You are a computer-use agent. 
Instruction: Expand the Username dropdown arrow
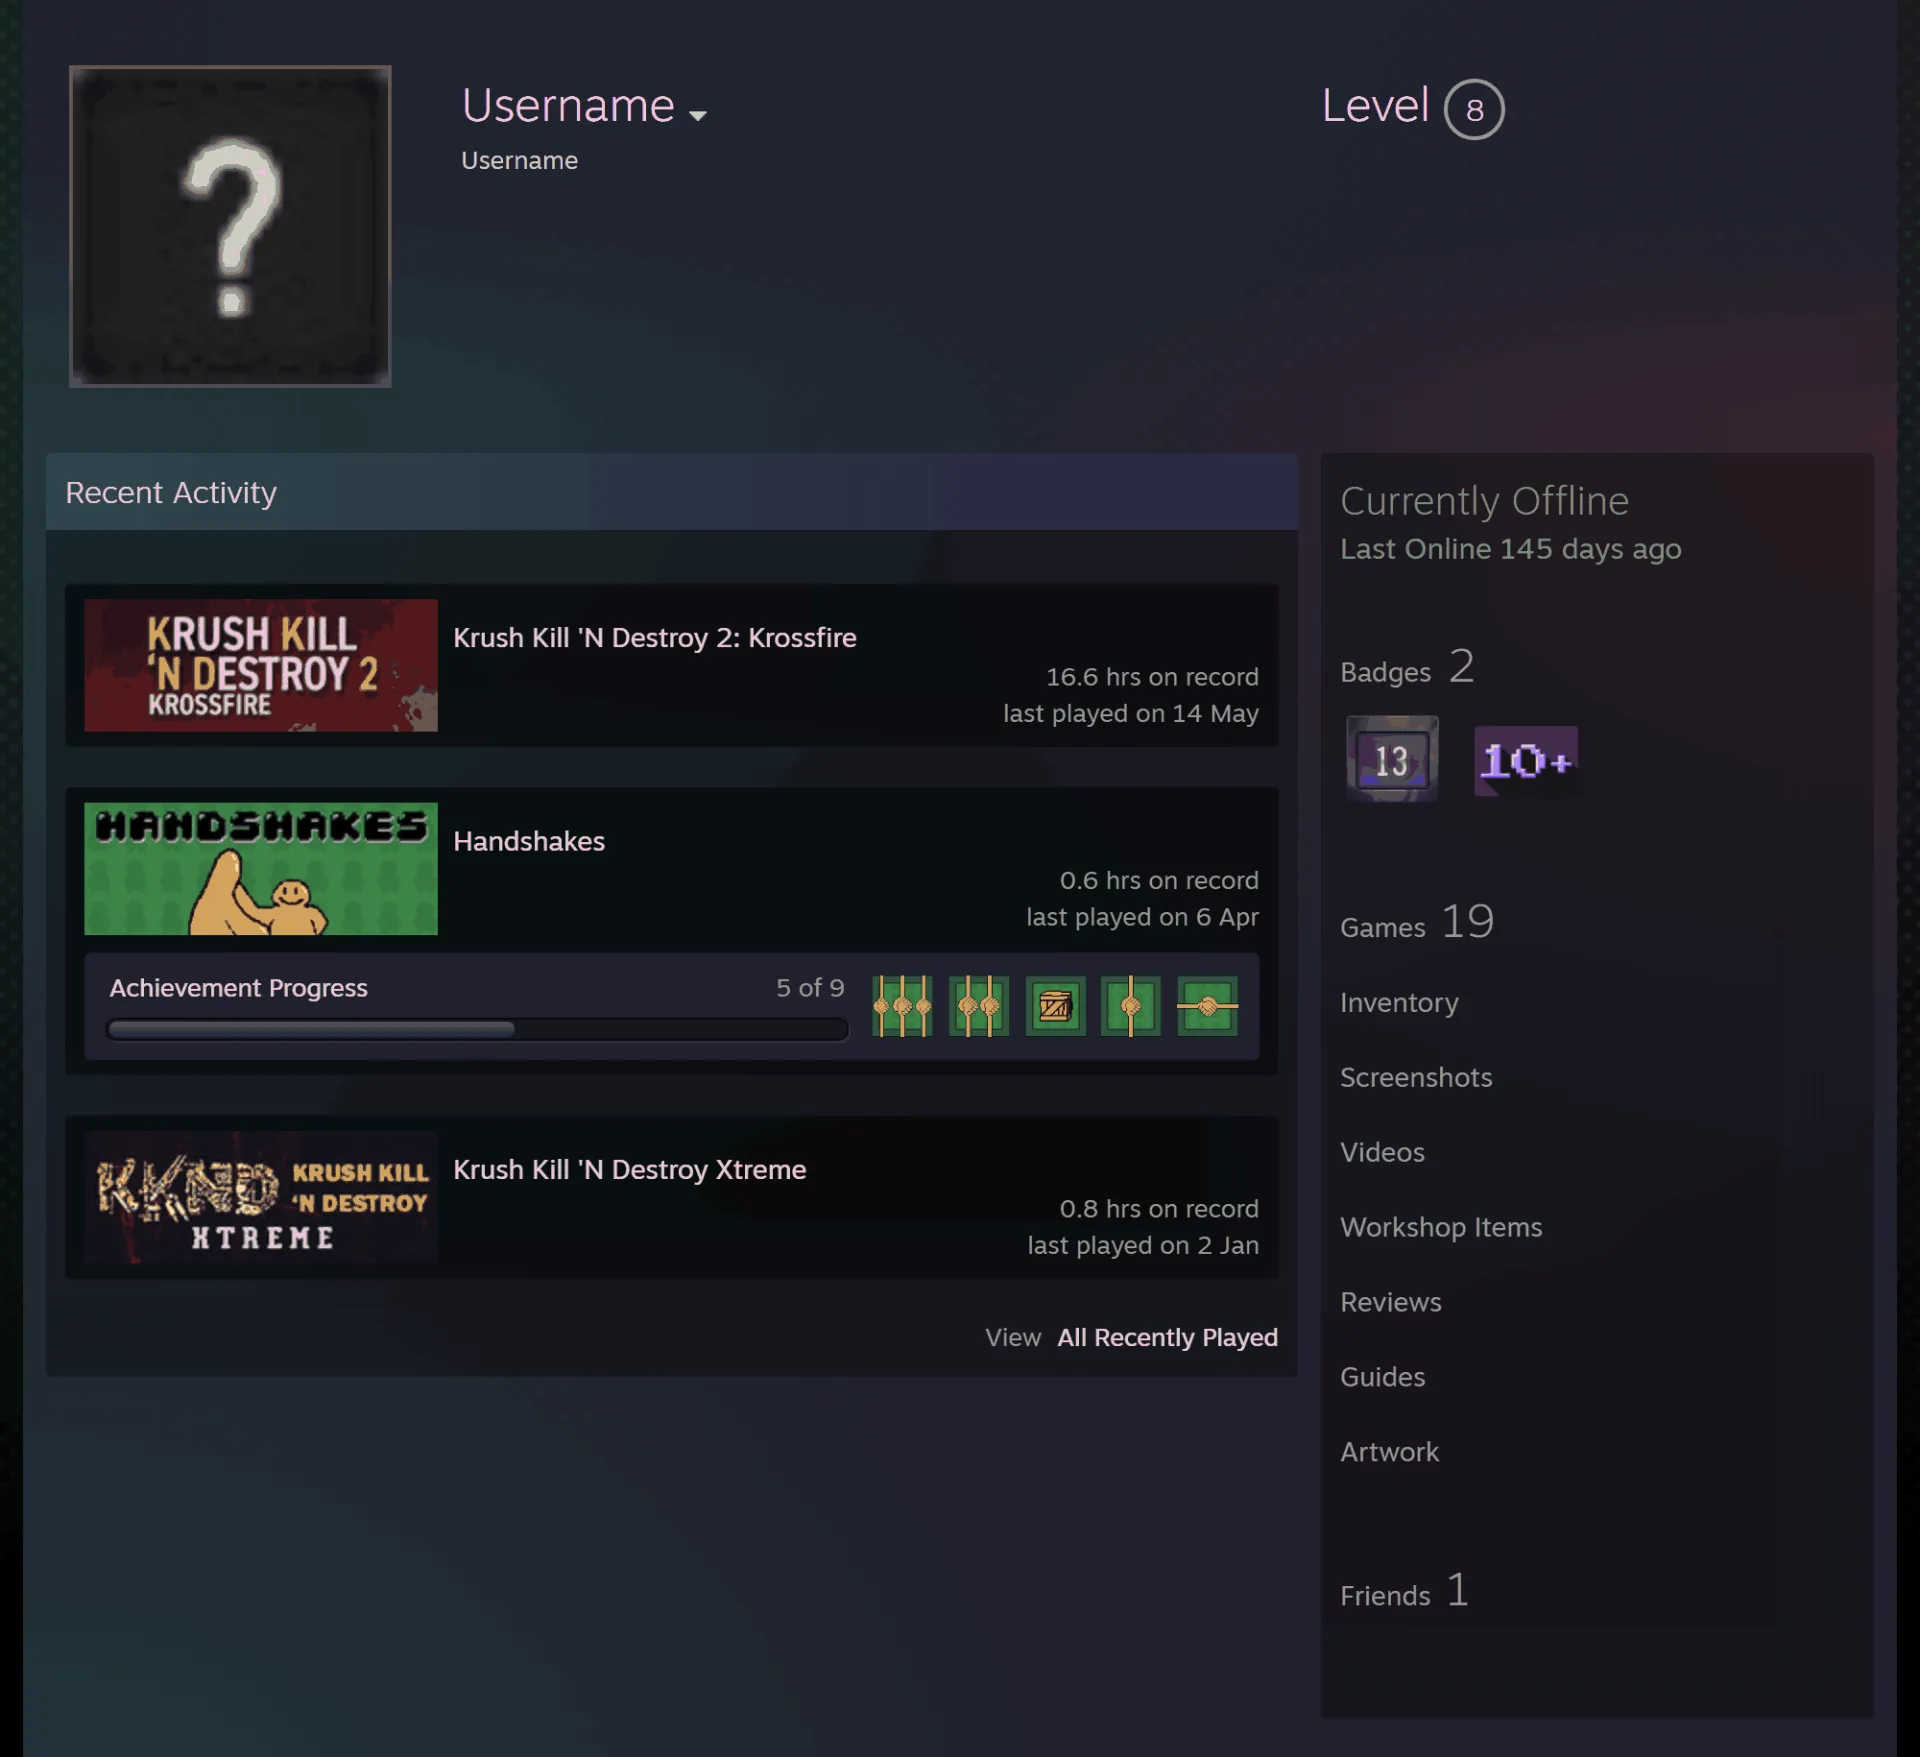tap(698, 115)
